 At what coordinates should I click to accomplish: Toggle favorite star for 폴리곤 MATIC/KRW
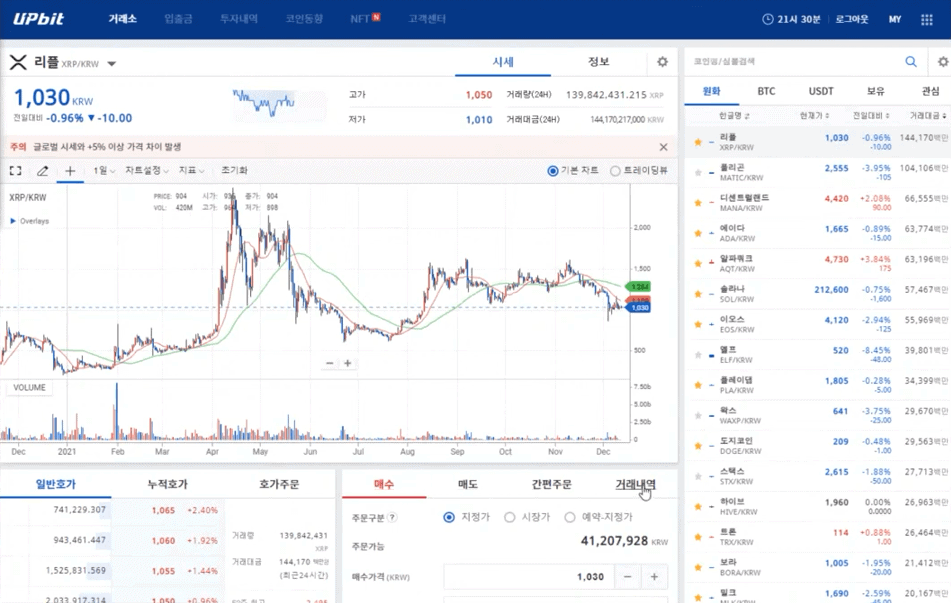698,172
